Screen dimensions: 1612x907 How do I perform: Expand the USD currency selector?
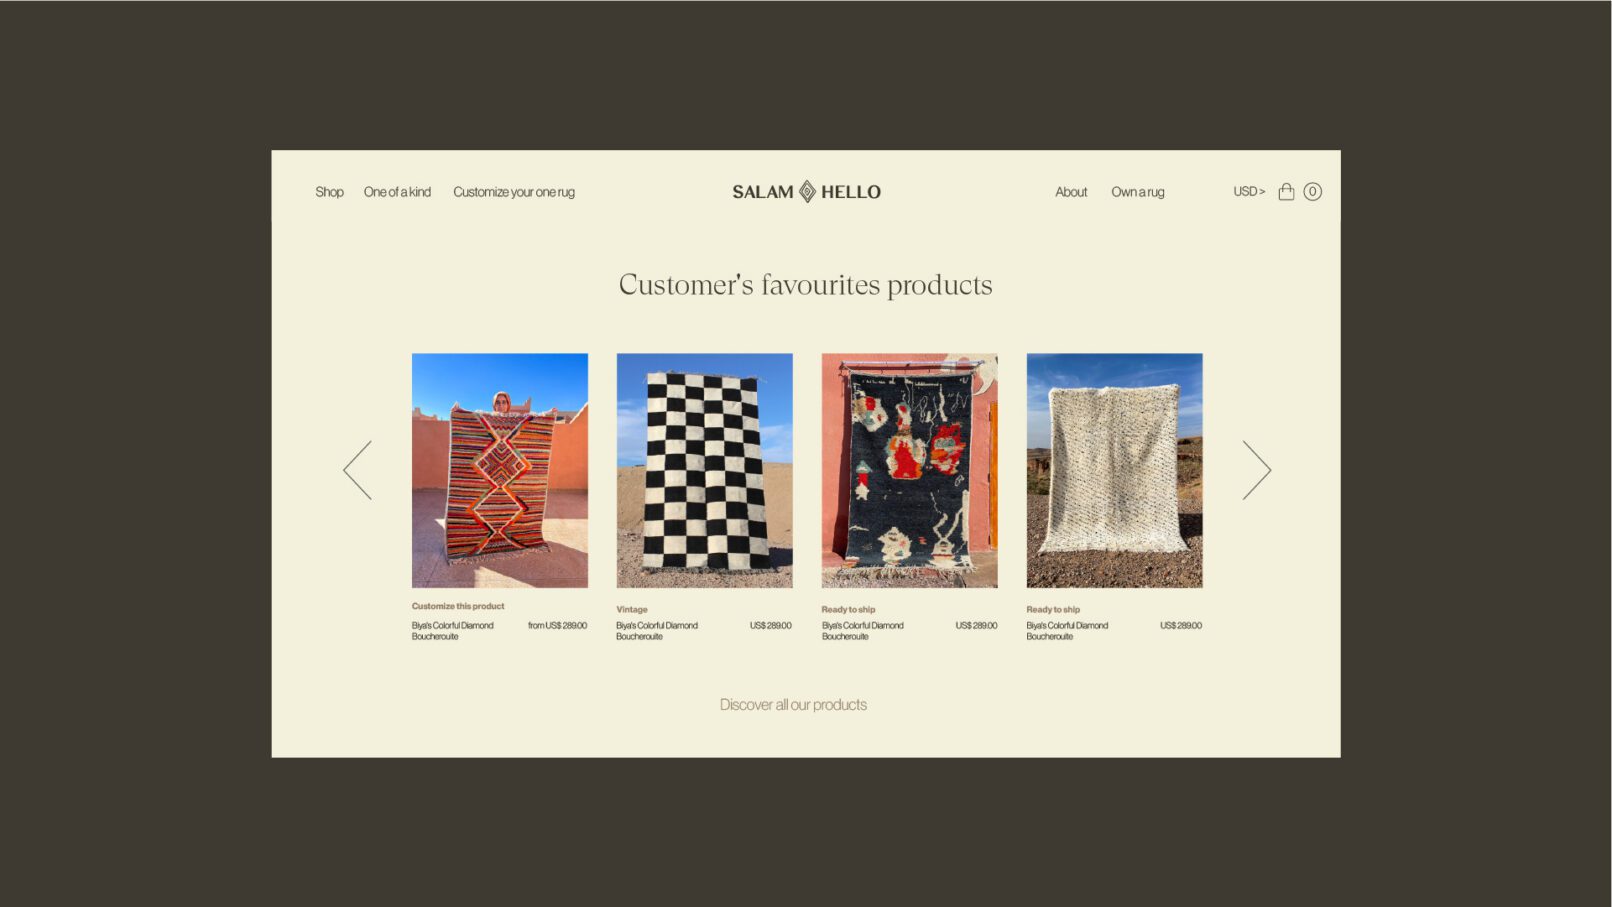(x=1249, y=191)
